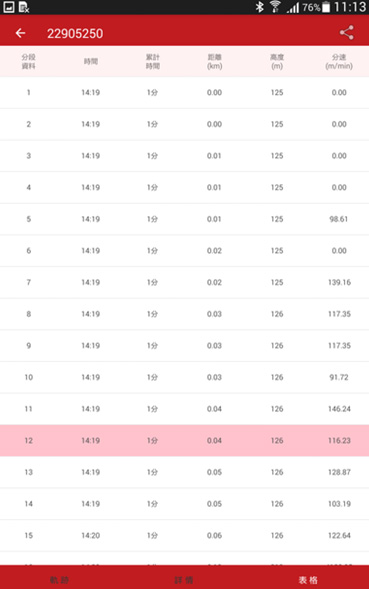Tap the signal strength icon

[293, 8]
